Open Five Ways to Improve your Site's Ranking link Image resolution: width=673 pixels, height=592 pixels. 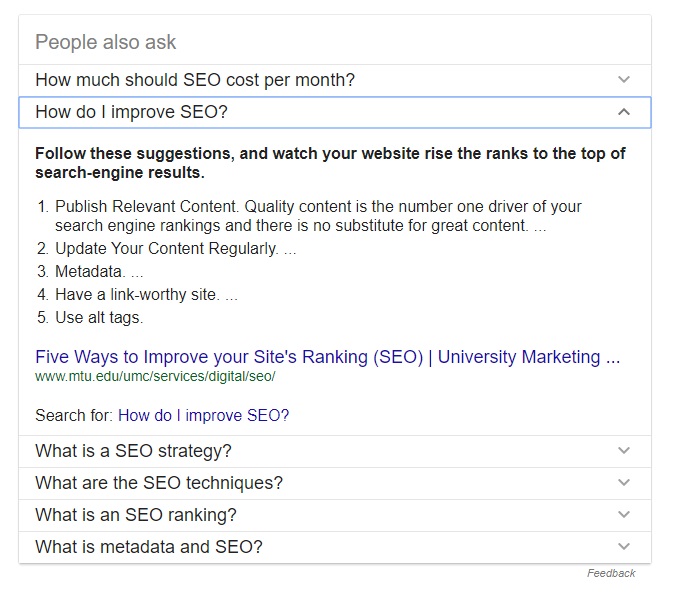coord(327,357)
